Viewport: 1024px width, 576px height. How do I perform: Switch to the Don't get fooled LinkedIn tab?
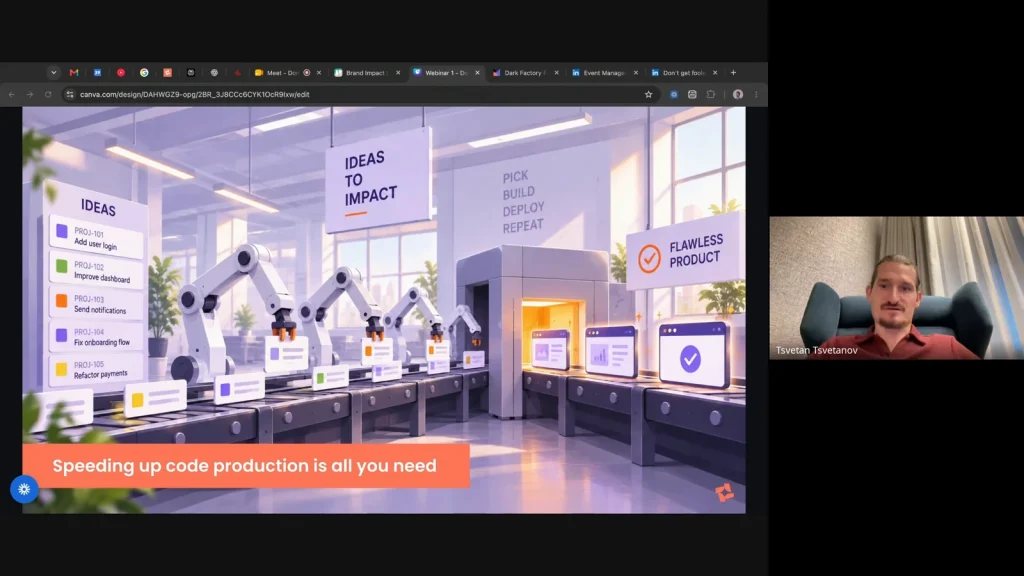coord(683,72)
